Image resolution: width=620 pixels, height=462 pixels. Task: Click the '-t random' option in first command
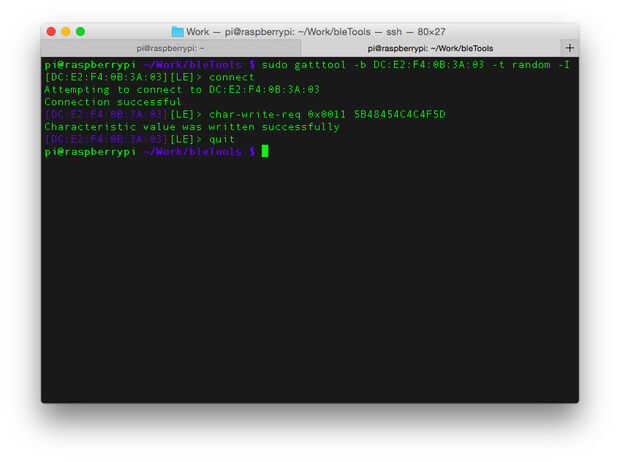pyautogui.click(x=522, y=65)
